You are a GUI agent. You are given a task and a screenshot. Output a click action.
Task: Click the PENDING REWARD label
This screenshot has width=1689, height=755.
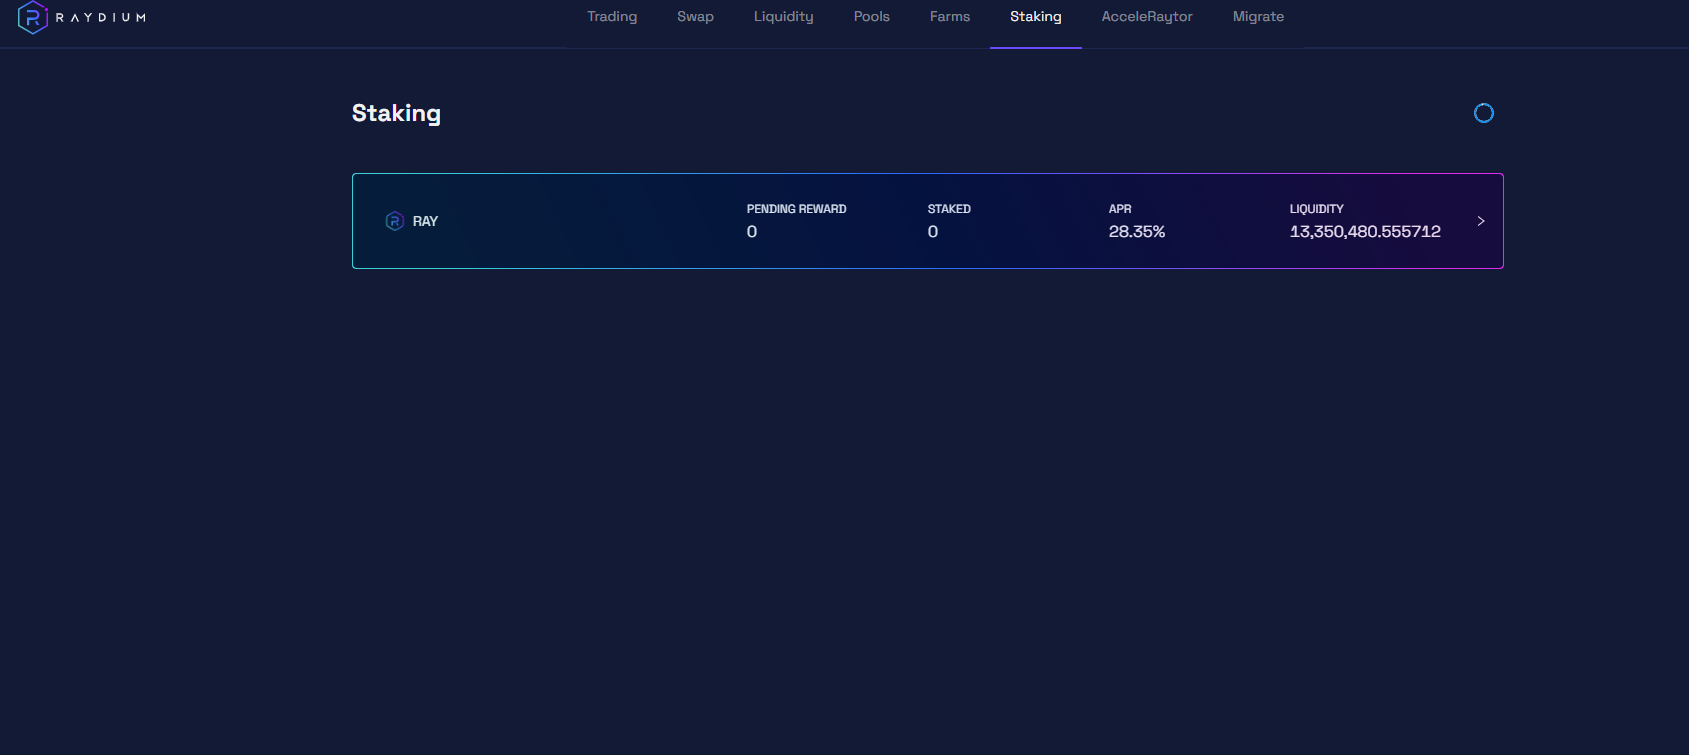click(797, 209)
